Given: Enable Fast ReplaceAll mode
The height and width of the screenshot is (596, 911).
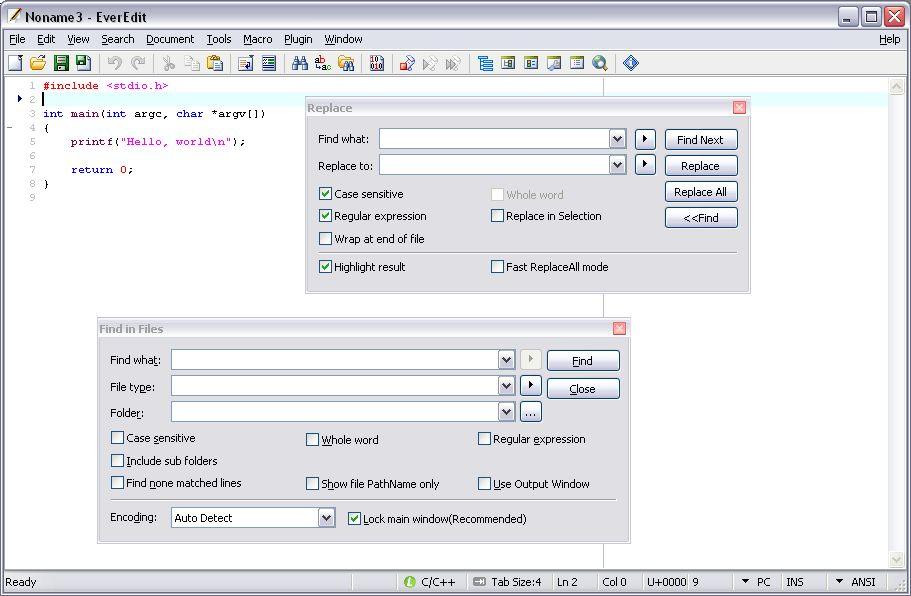Looking at the screenshot, I should coord(497,267).
